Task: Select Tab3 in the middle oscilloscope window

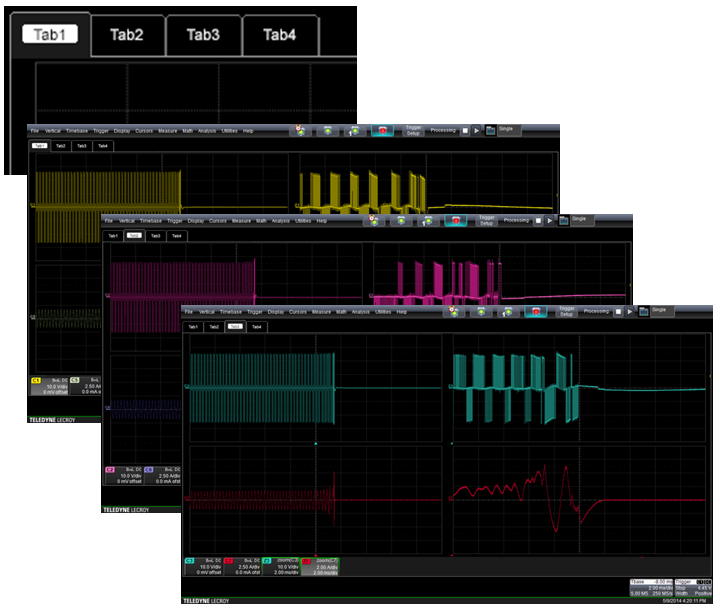Action: tap(154, 236)
